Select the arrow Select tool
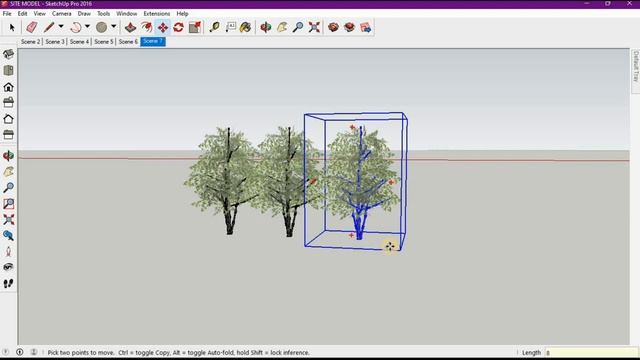Viewport: 640px width, 360px height. (x=12, y=27)
